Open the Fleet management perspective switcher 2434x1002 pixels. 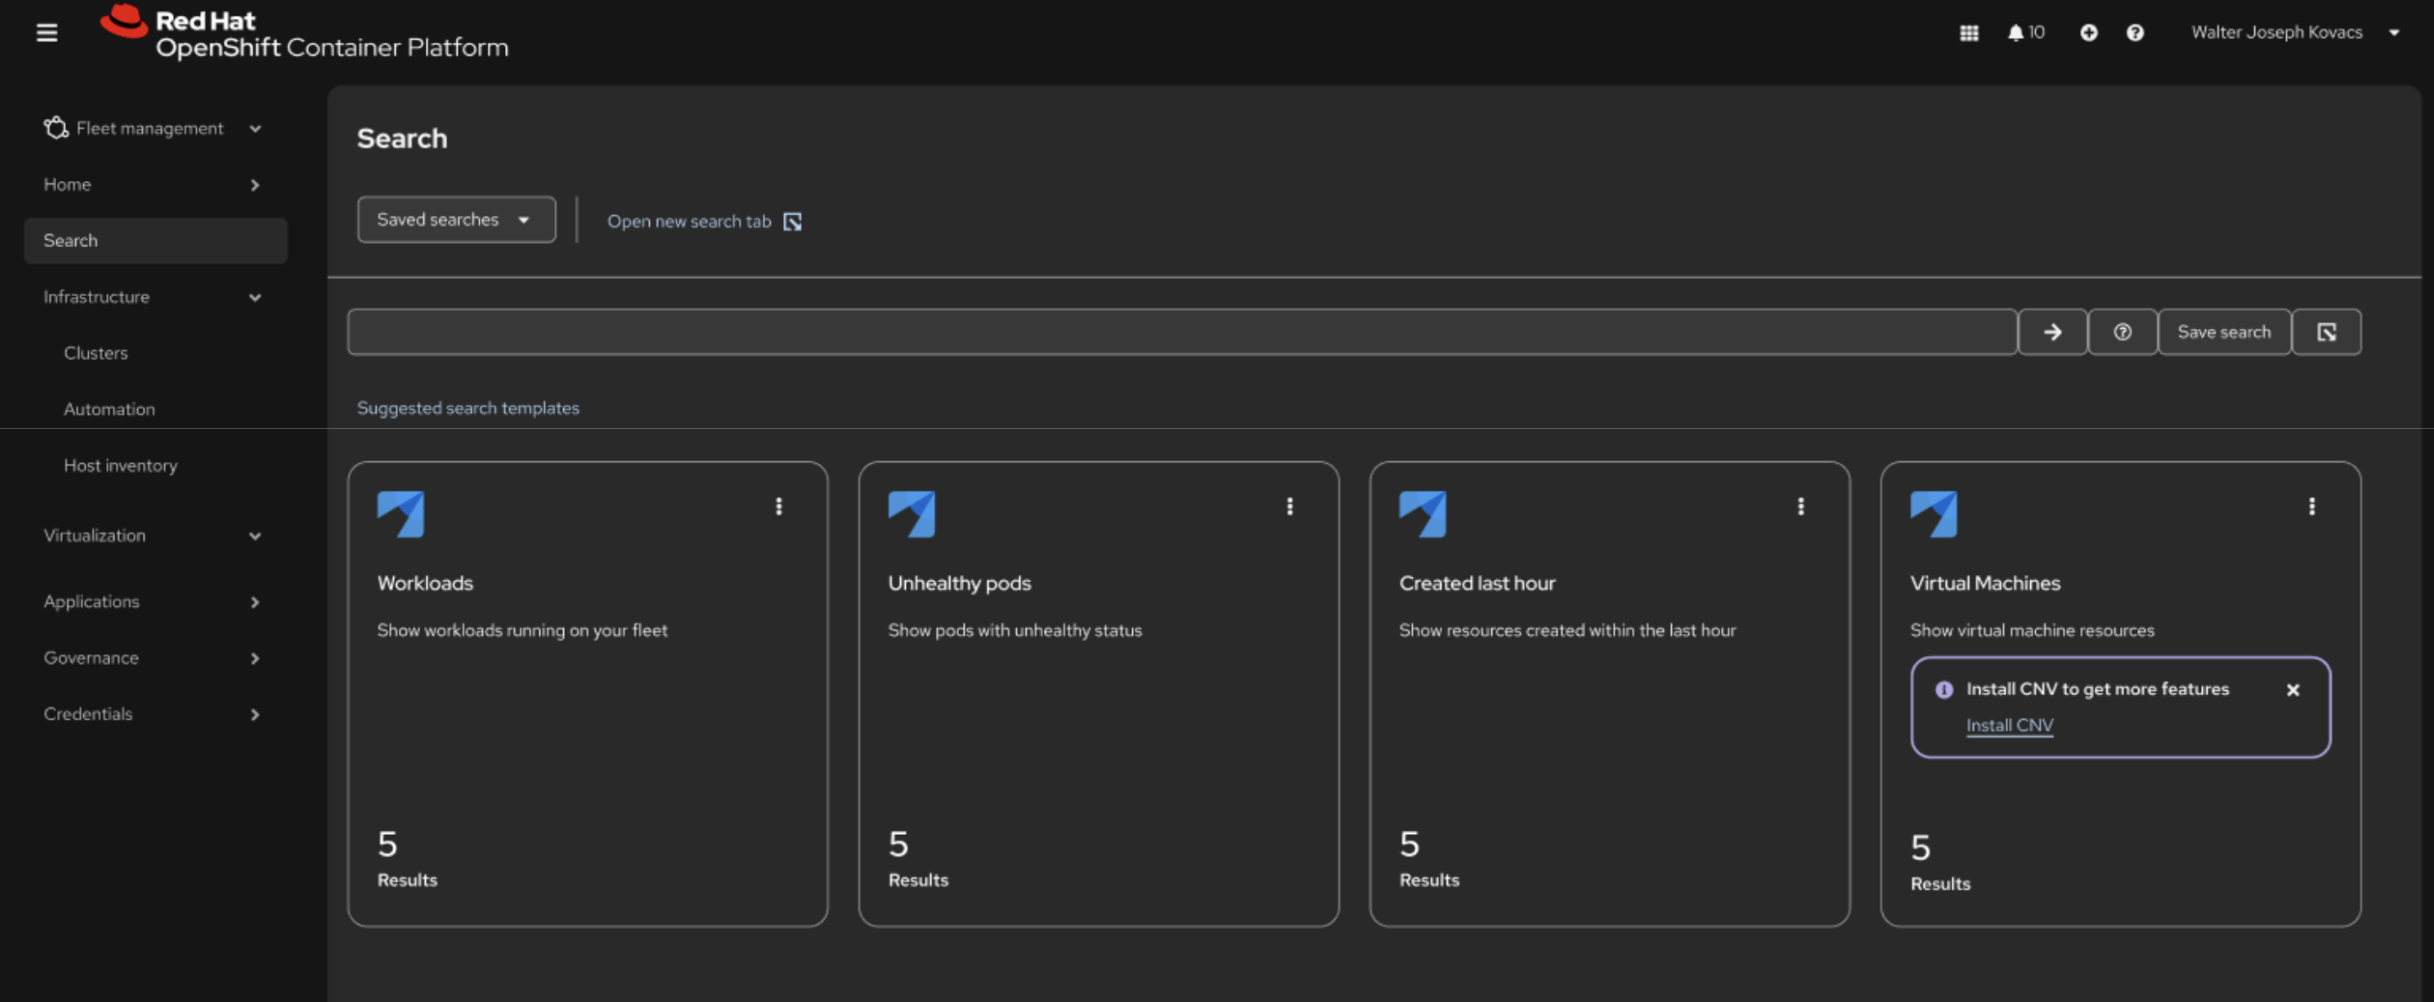pos(152,129)
